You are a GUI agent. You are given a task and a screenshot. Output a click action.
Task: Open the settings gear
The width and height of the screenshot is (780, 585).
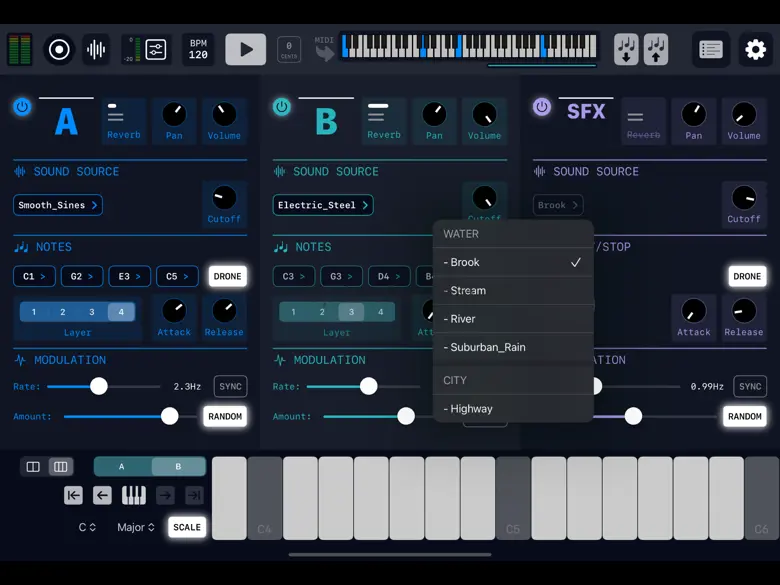[755, 49]
